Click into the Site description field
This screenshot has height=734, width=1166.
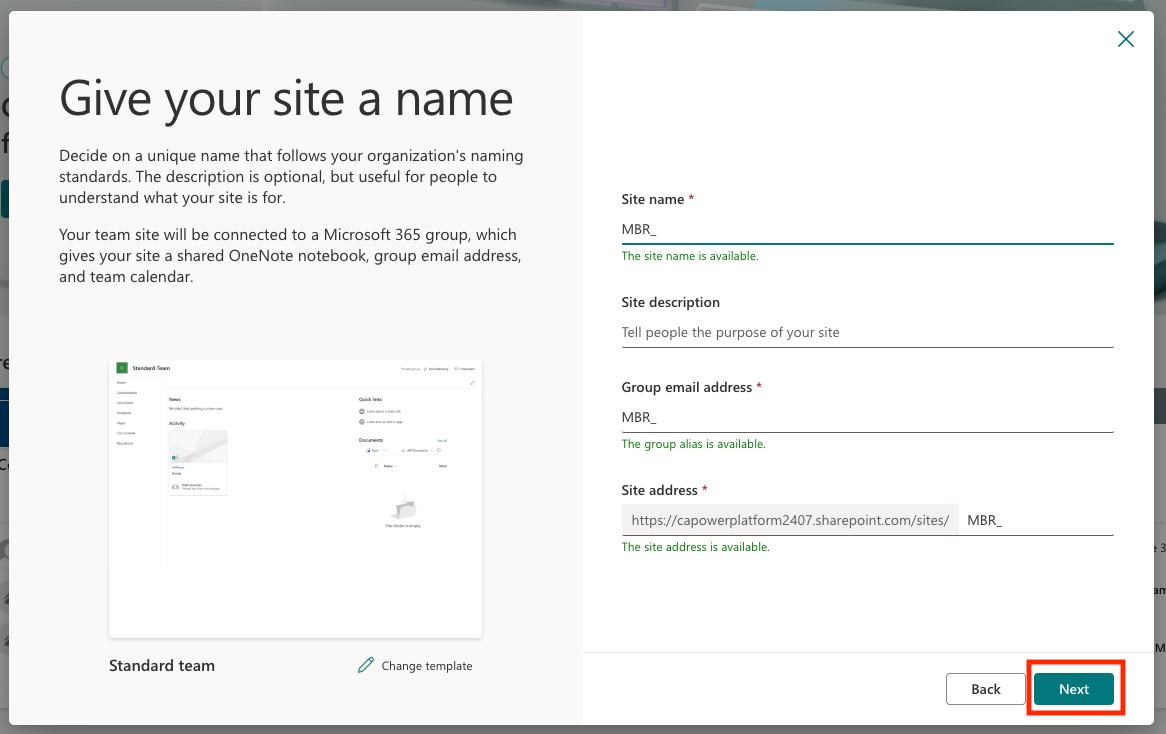tap(866, 332)
